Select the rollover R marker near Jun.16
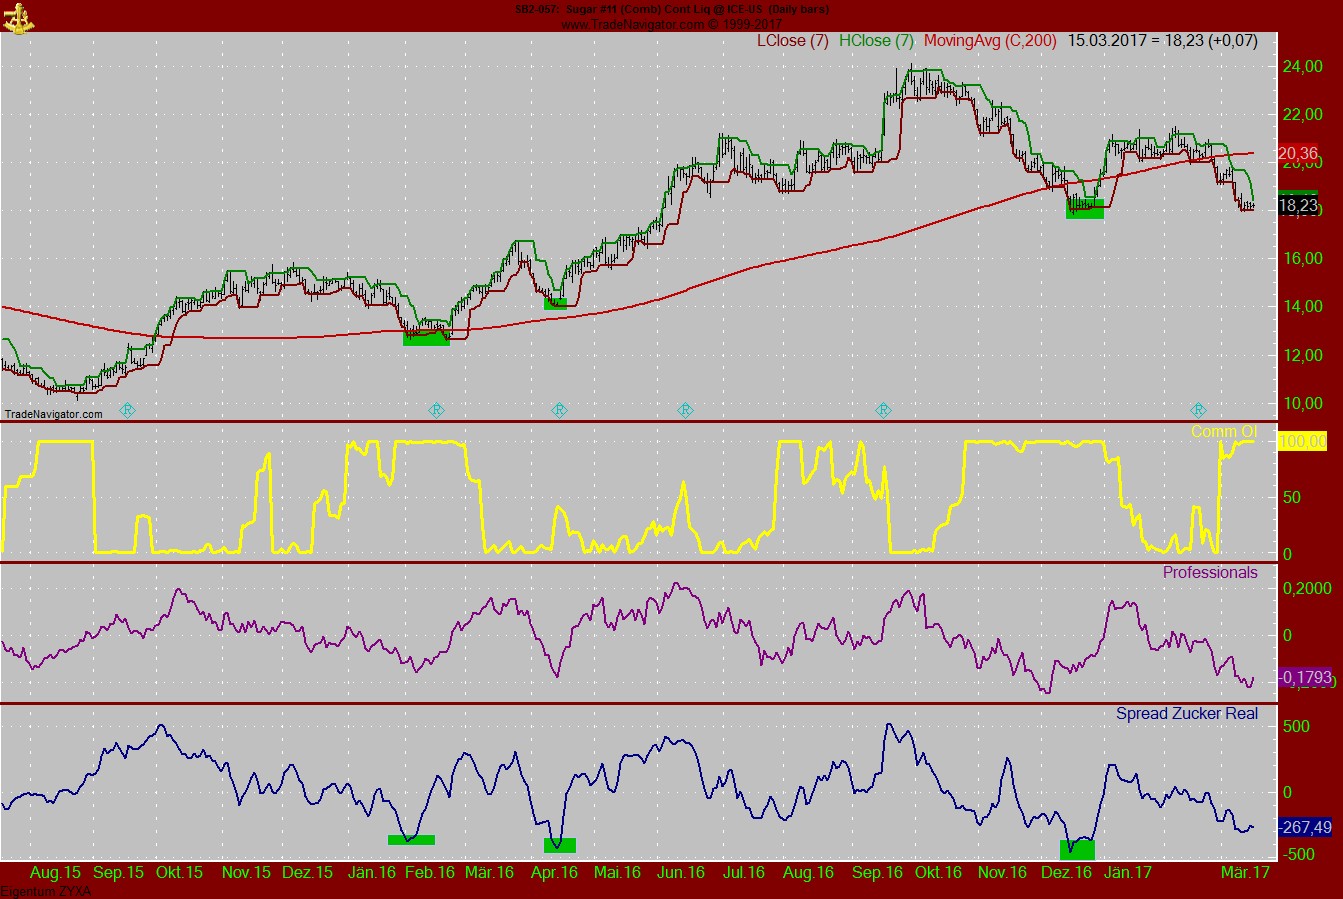 tap(685, 410)
